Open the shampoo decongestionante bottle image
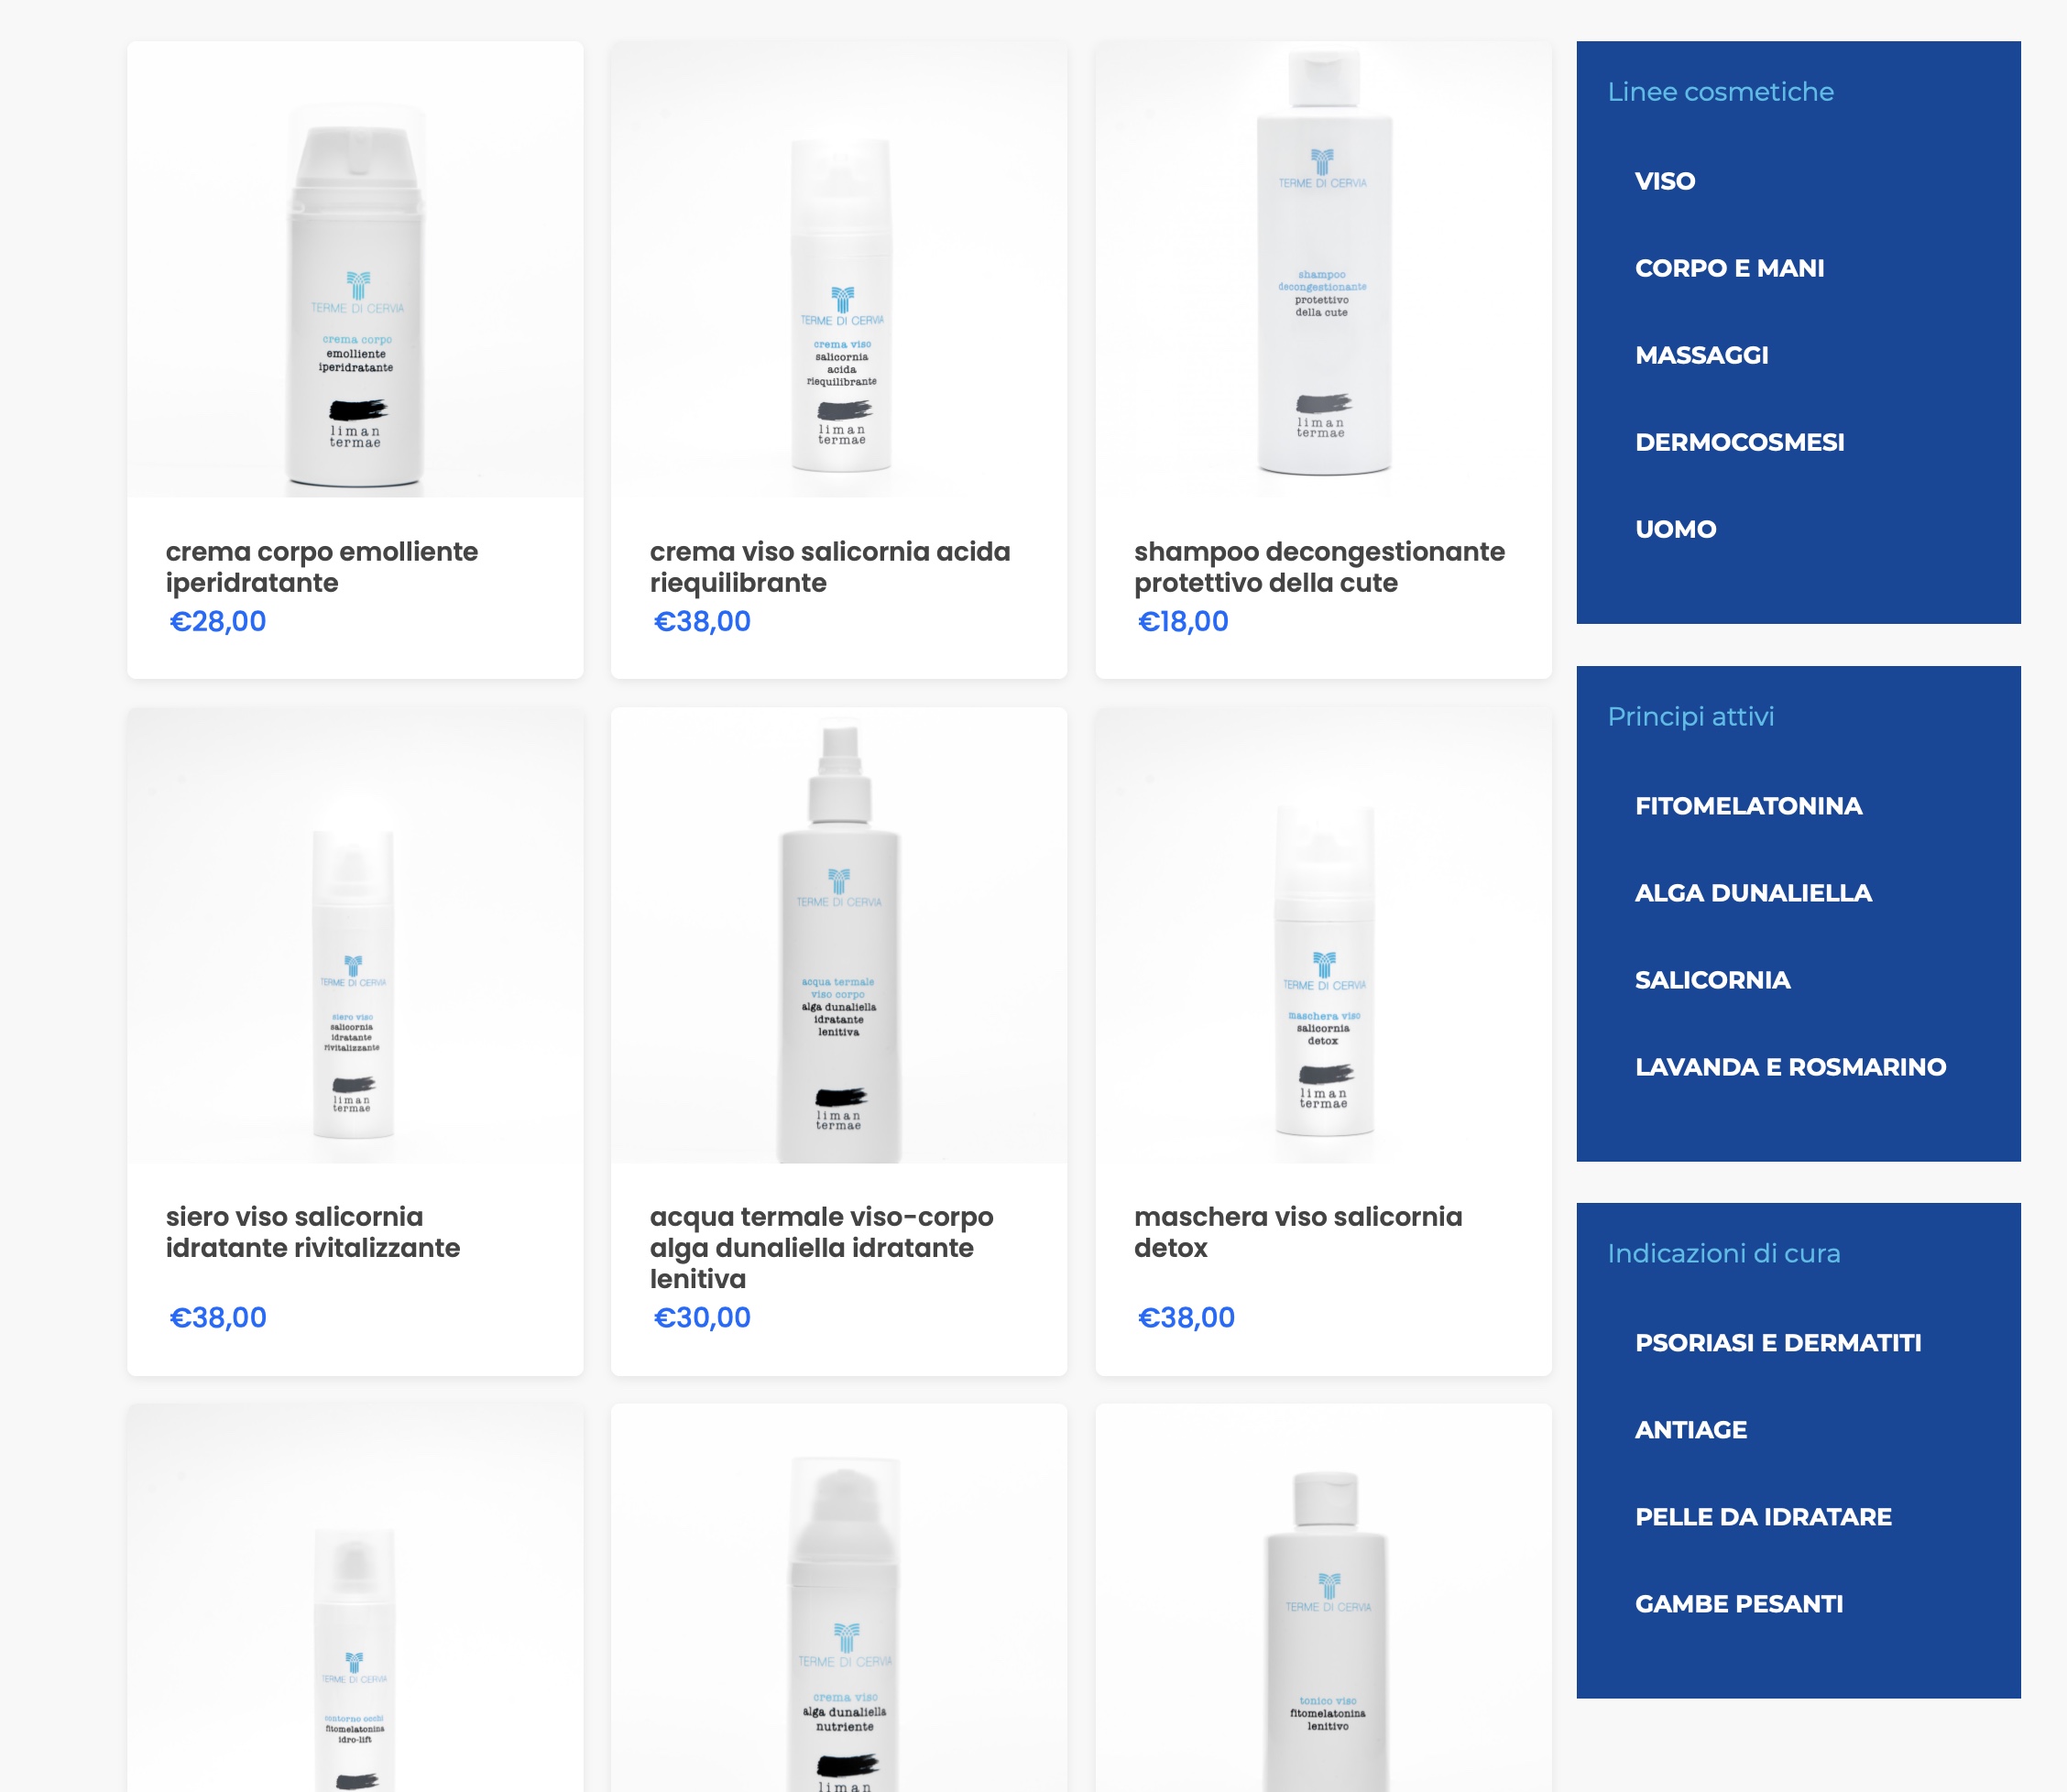The height and width of the screenshot is (1792, 2067). point(1323,269)
